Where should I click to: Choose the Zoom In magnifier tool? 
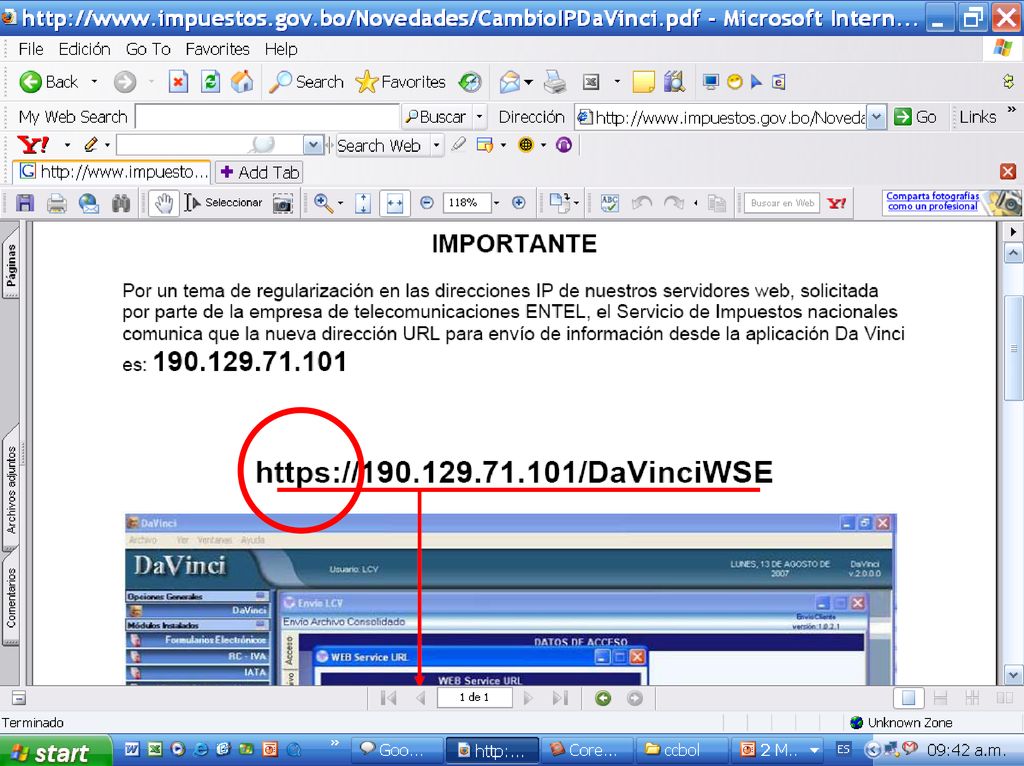pos(323,203)
